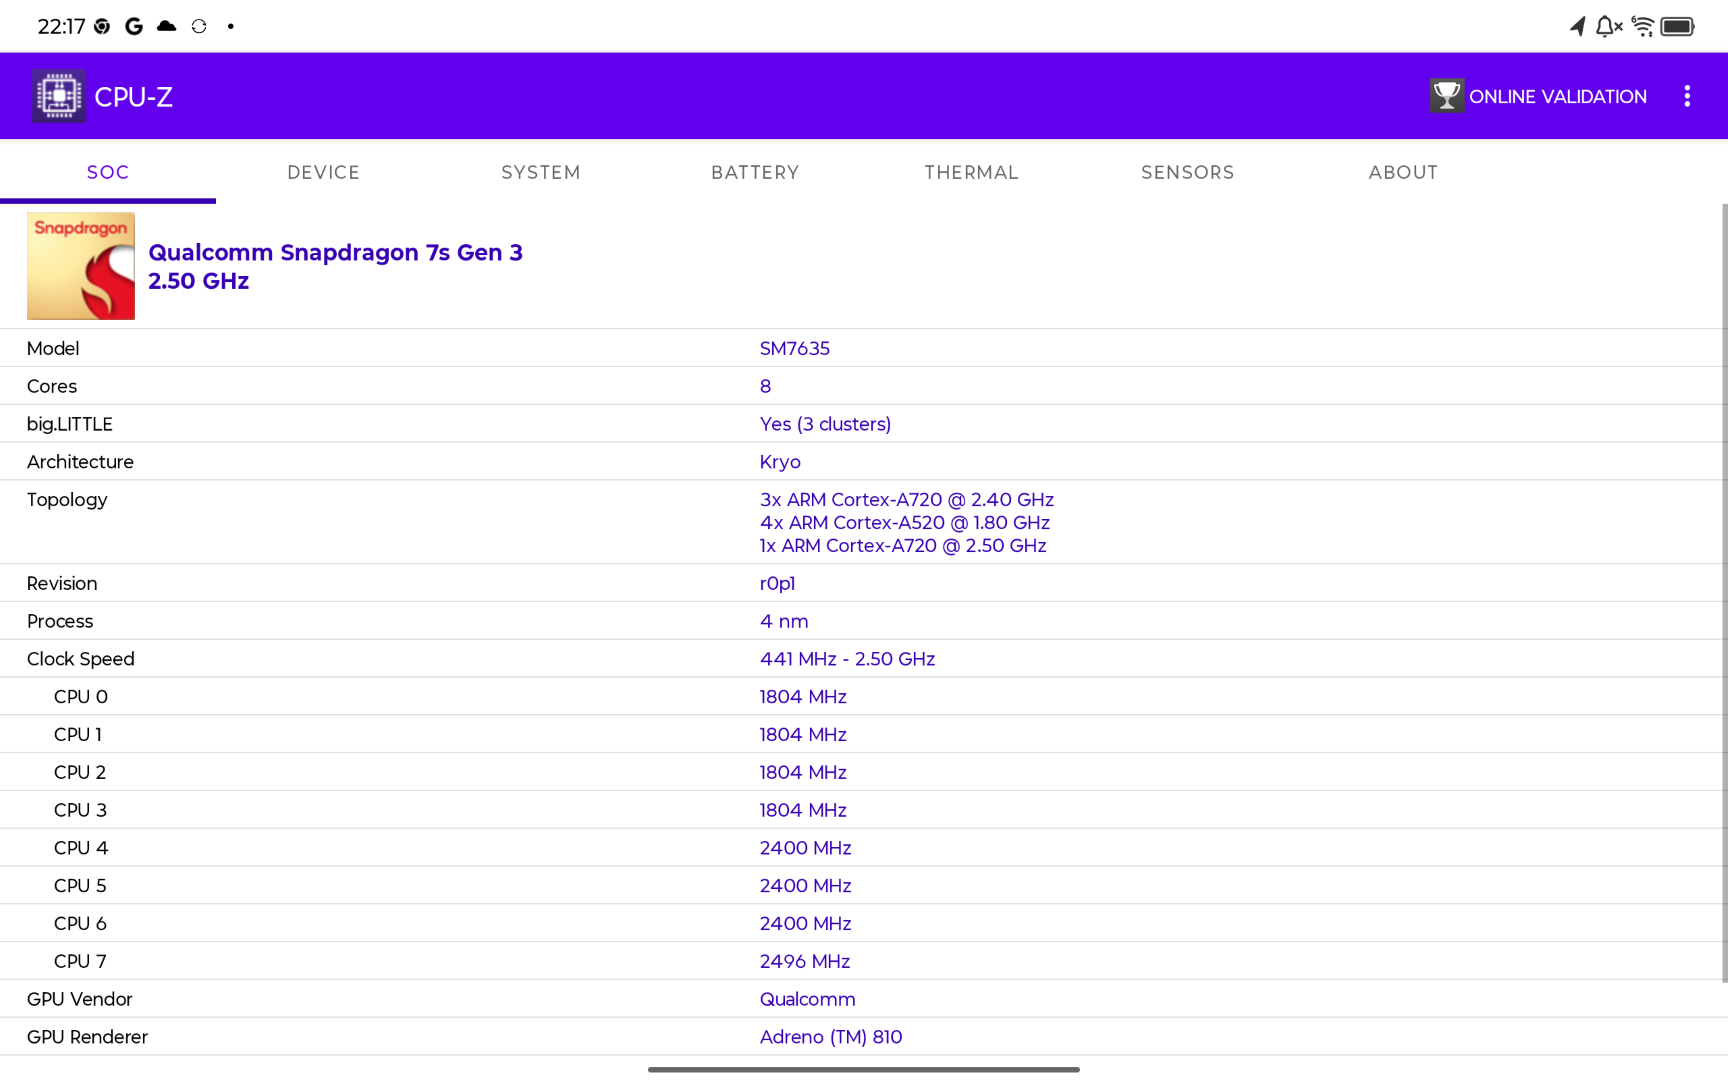Tap the bottom navigation gesture handle
1728x1080 pixels.
coord(864,1070)
